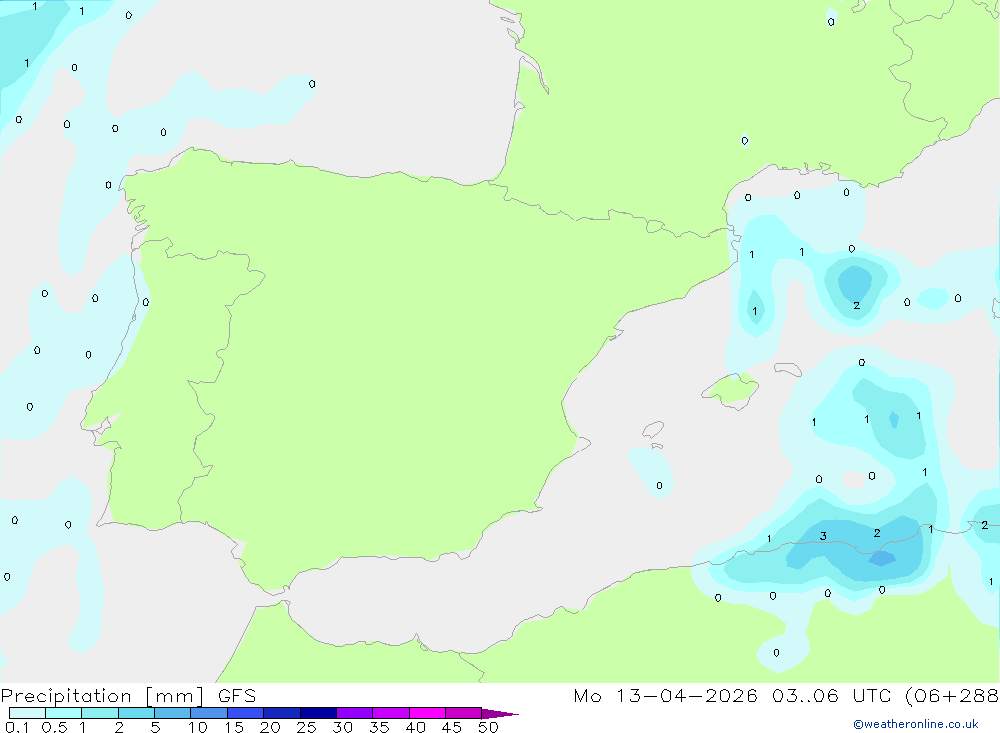
Task: Open the weatheronline.co.uk link
Action: pos(916,724)
